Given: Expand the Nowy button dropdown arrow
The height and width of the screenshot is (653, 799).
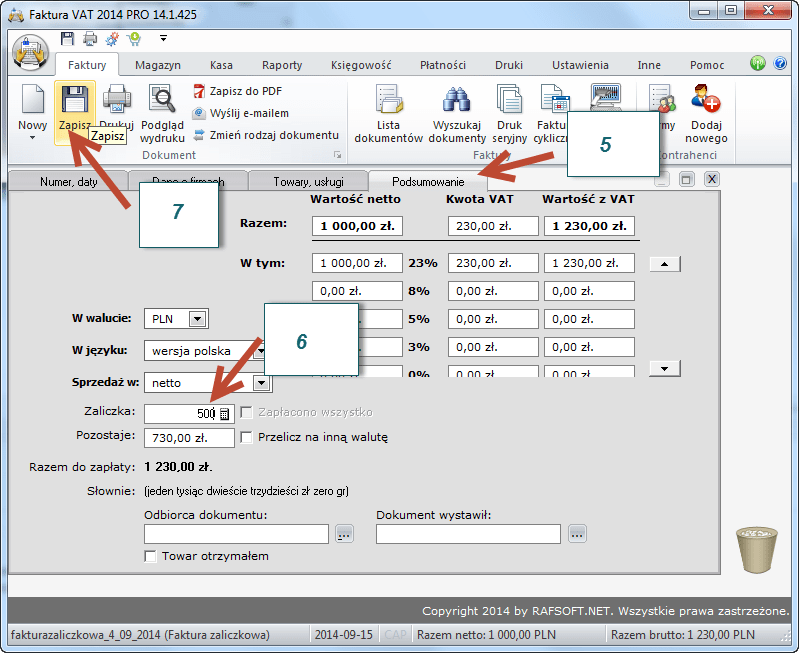Looking at the screenshot, I should [x=33, y=138].
